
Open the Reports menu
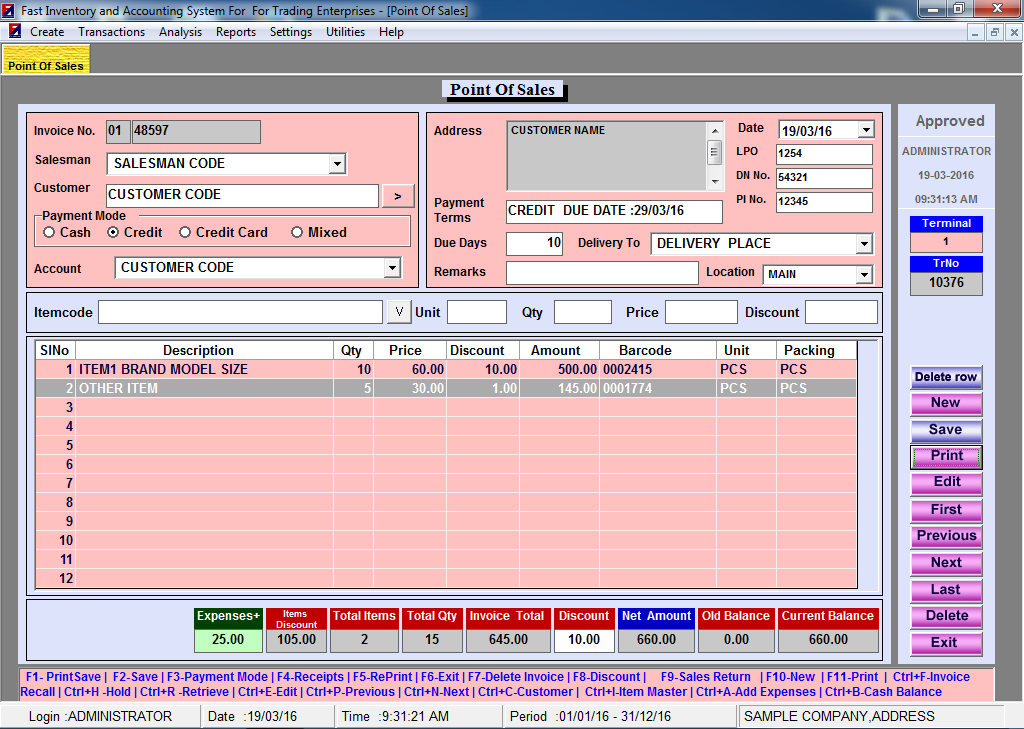[x=236, y=32]
